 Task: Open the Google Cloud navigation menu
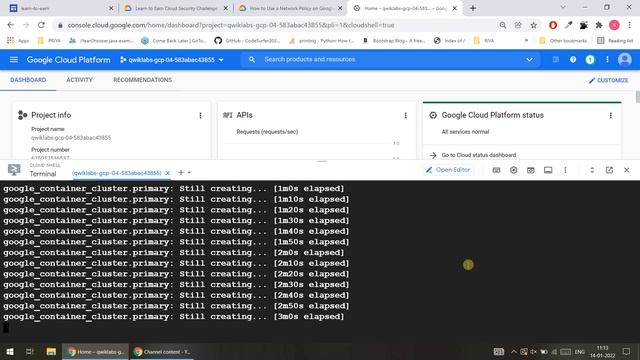click(13, 60)
